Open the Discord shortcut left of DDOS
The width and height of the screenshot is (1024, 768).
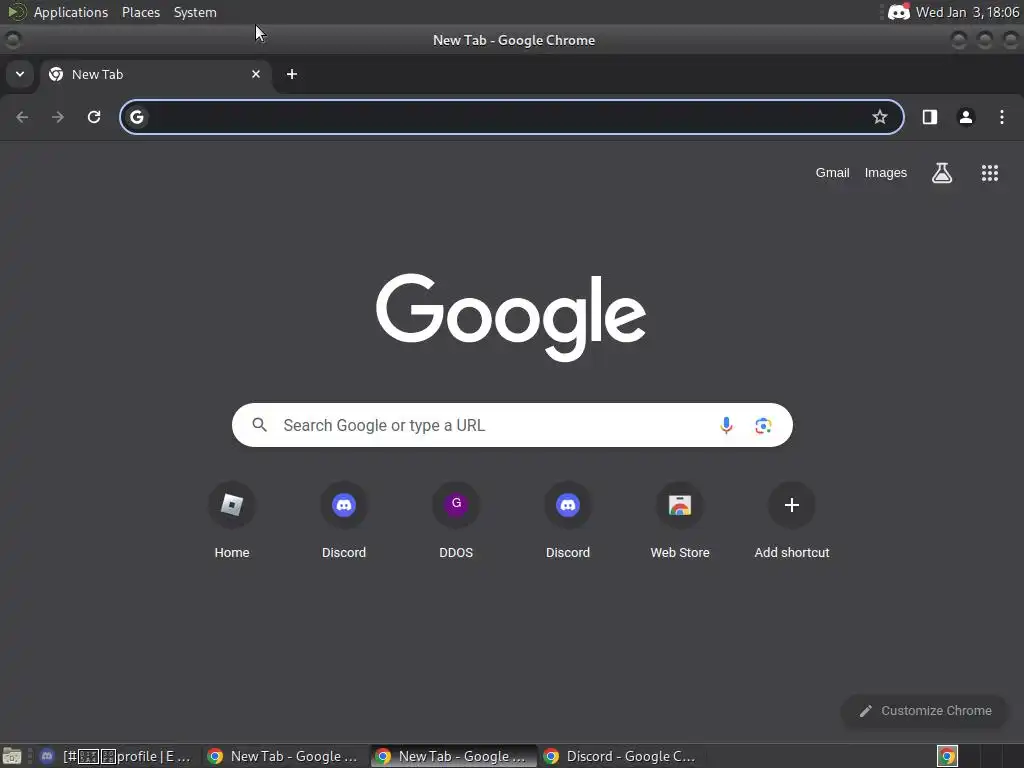pos(344,520)
